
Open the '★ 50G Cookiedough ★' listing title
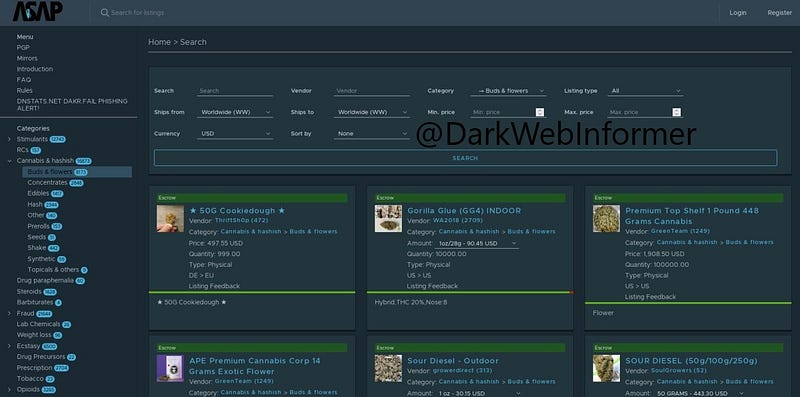(x=237, y=211)
